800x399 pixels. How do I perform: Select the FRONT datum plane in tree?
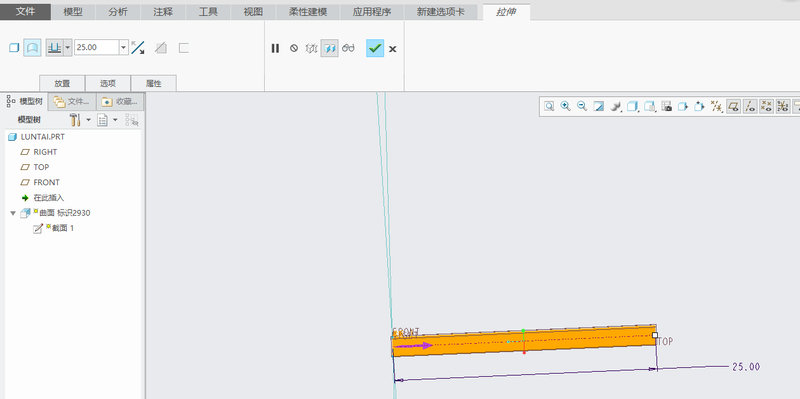(46, 182)
